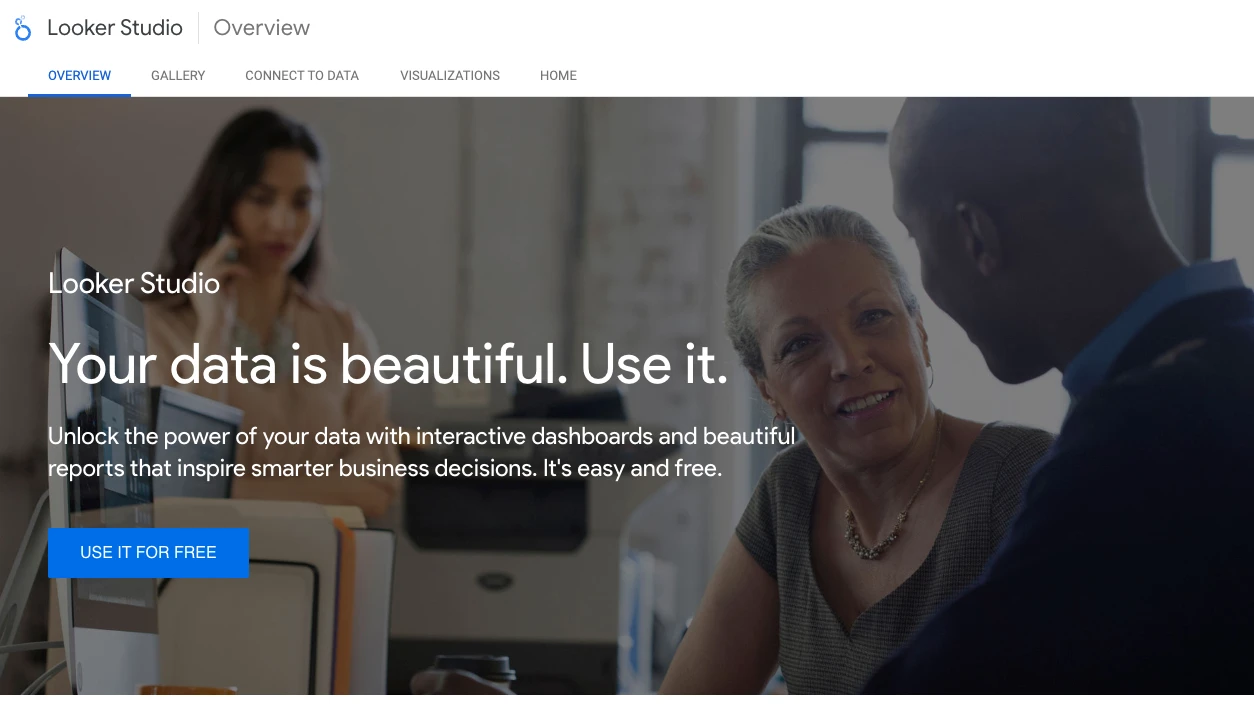Click the Looker Studio wordmark in header
Image resolution: width=1254 pixels, height=713 pixels.
point(115,28)
